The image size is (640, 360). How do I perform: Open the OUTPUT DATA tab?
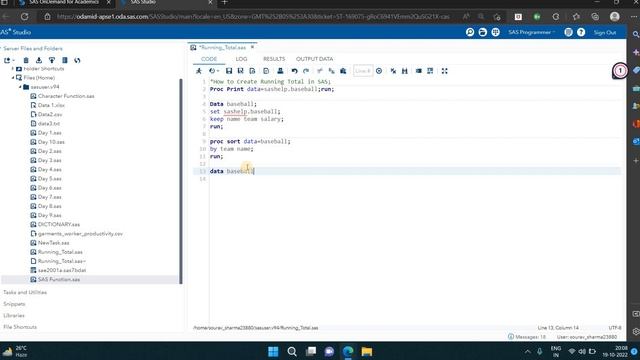tap(314, 59)
